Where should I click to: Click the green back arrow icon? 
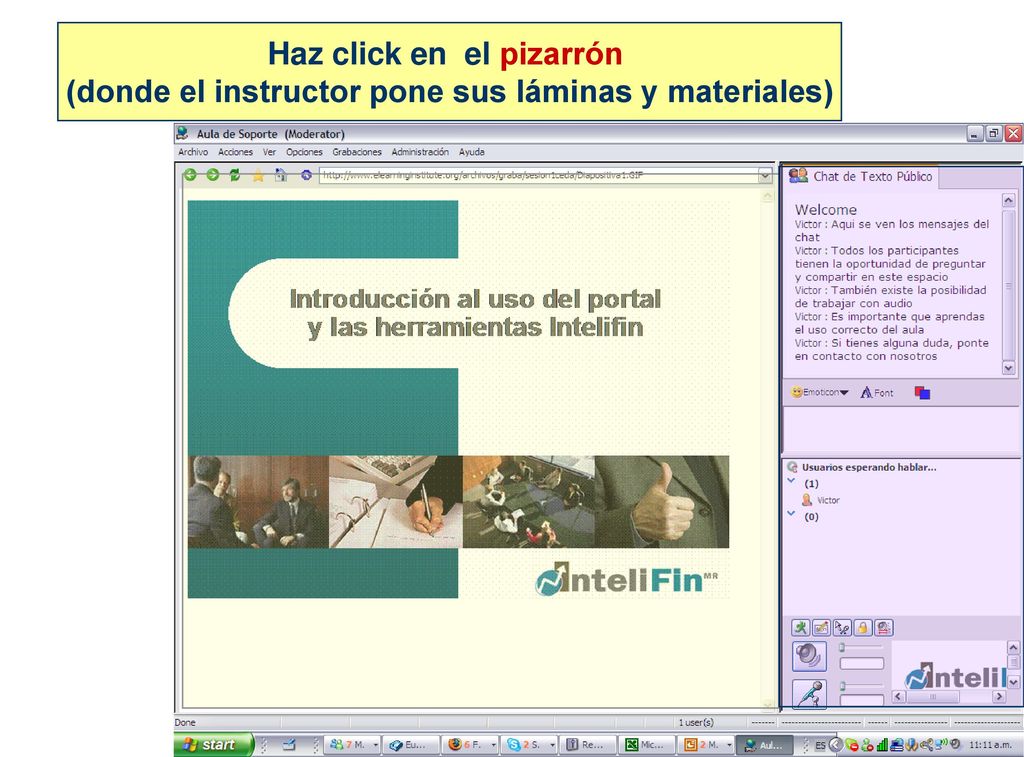(x=190, y=174)
